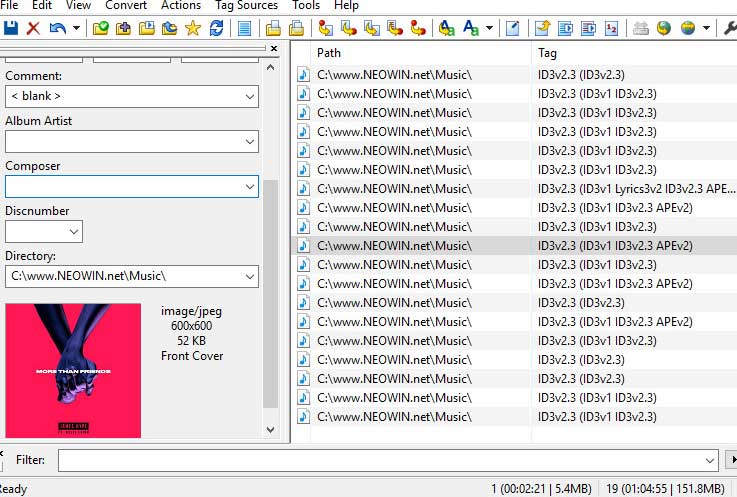Click the Save tag floppy disk icon
This screenshot has width=737, height=497.
(10, 28)
